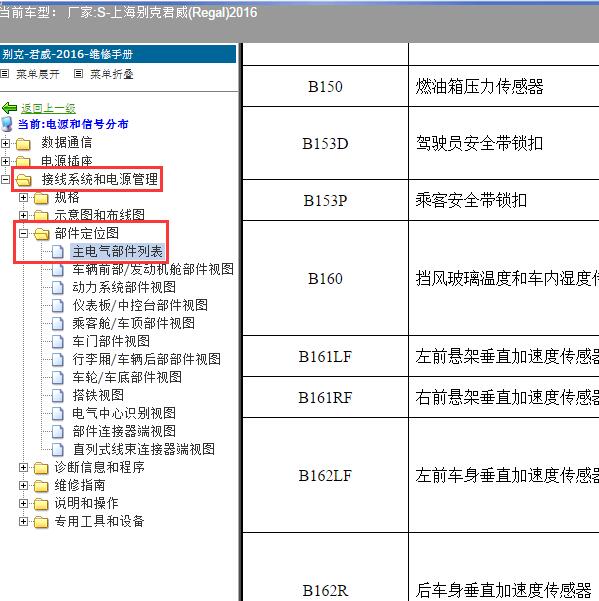Open 仪表板/中控台部件视图
The height and width of the screenshot is (601, 599).
(140, 305)
